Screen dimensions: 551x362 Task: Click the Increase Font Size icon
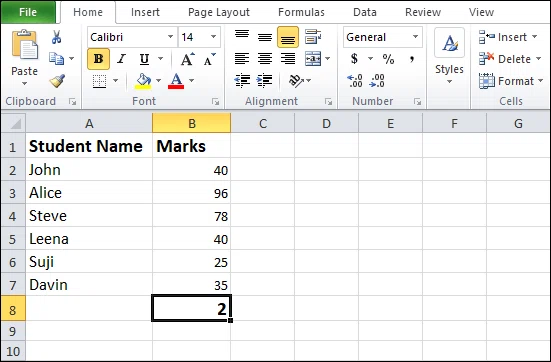pos(187,59)
